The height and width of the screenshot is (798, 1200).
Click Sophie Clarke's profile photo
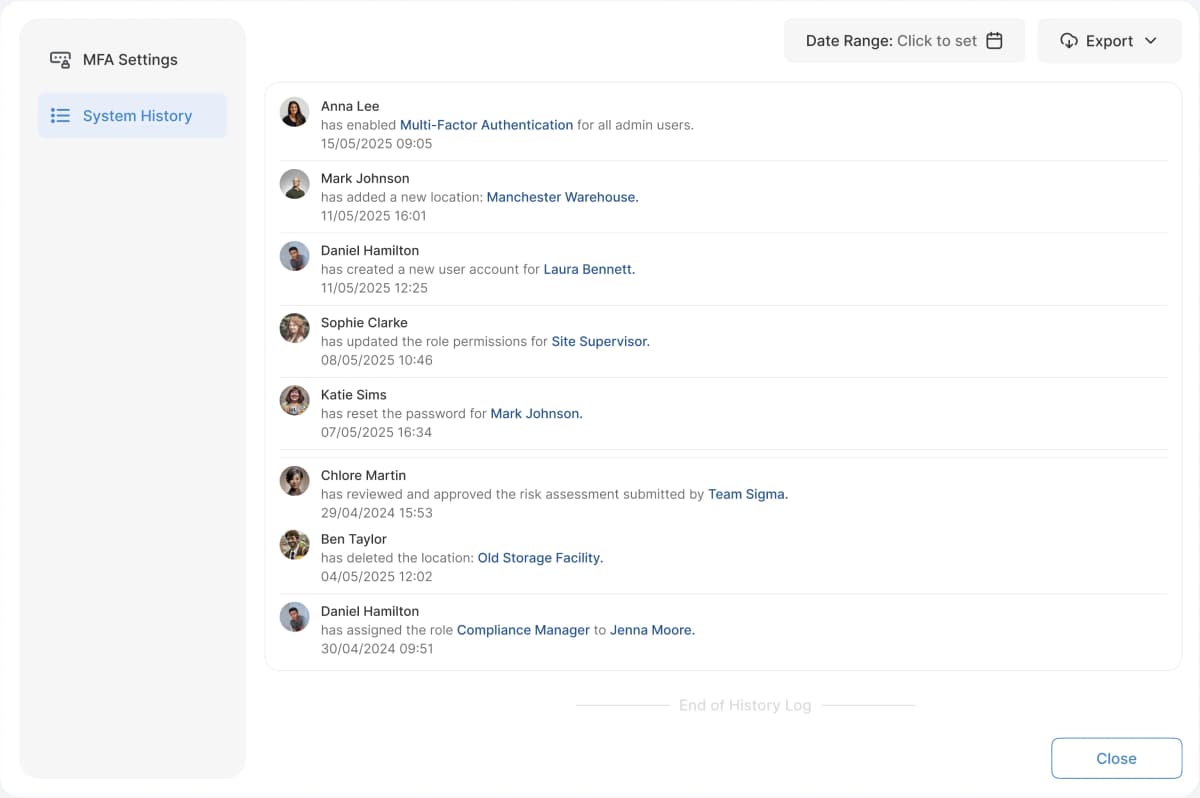point(294,328)
